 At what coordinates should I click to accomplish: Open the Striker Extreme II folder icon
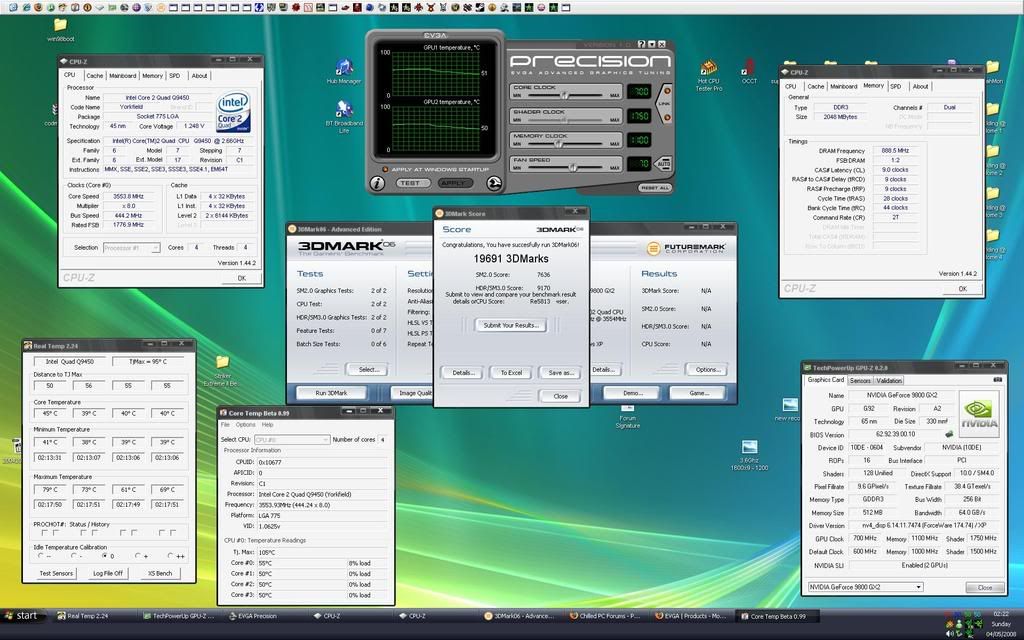pos(222,362)
